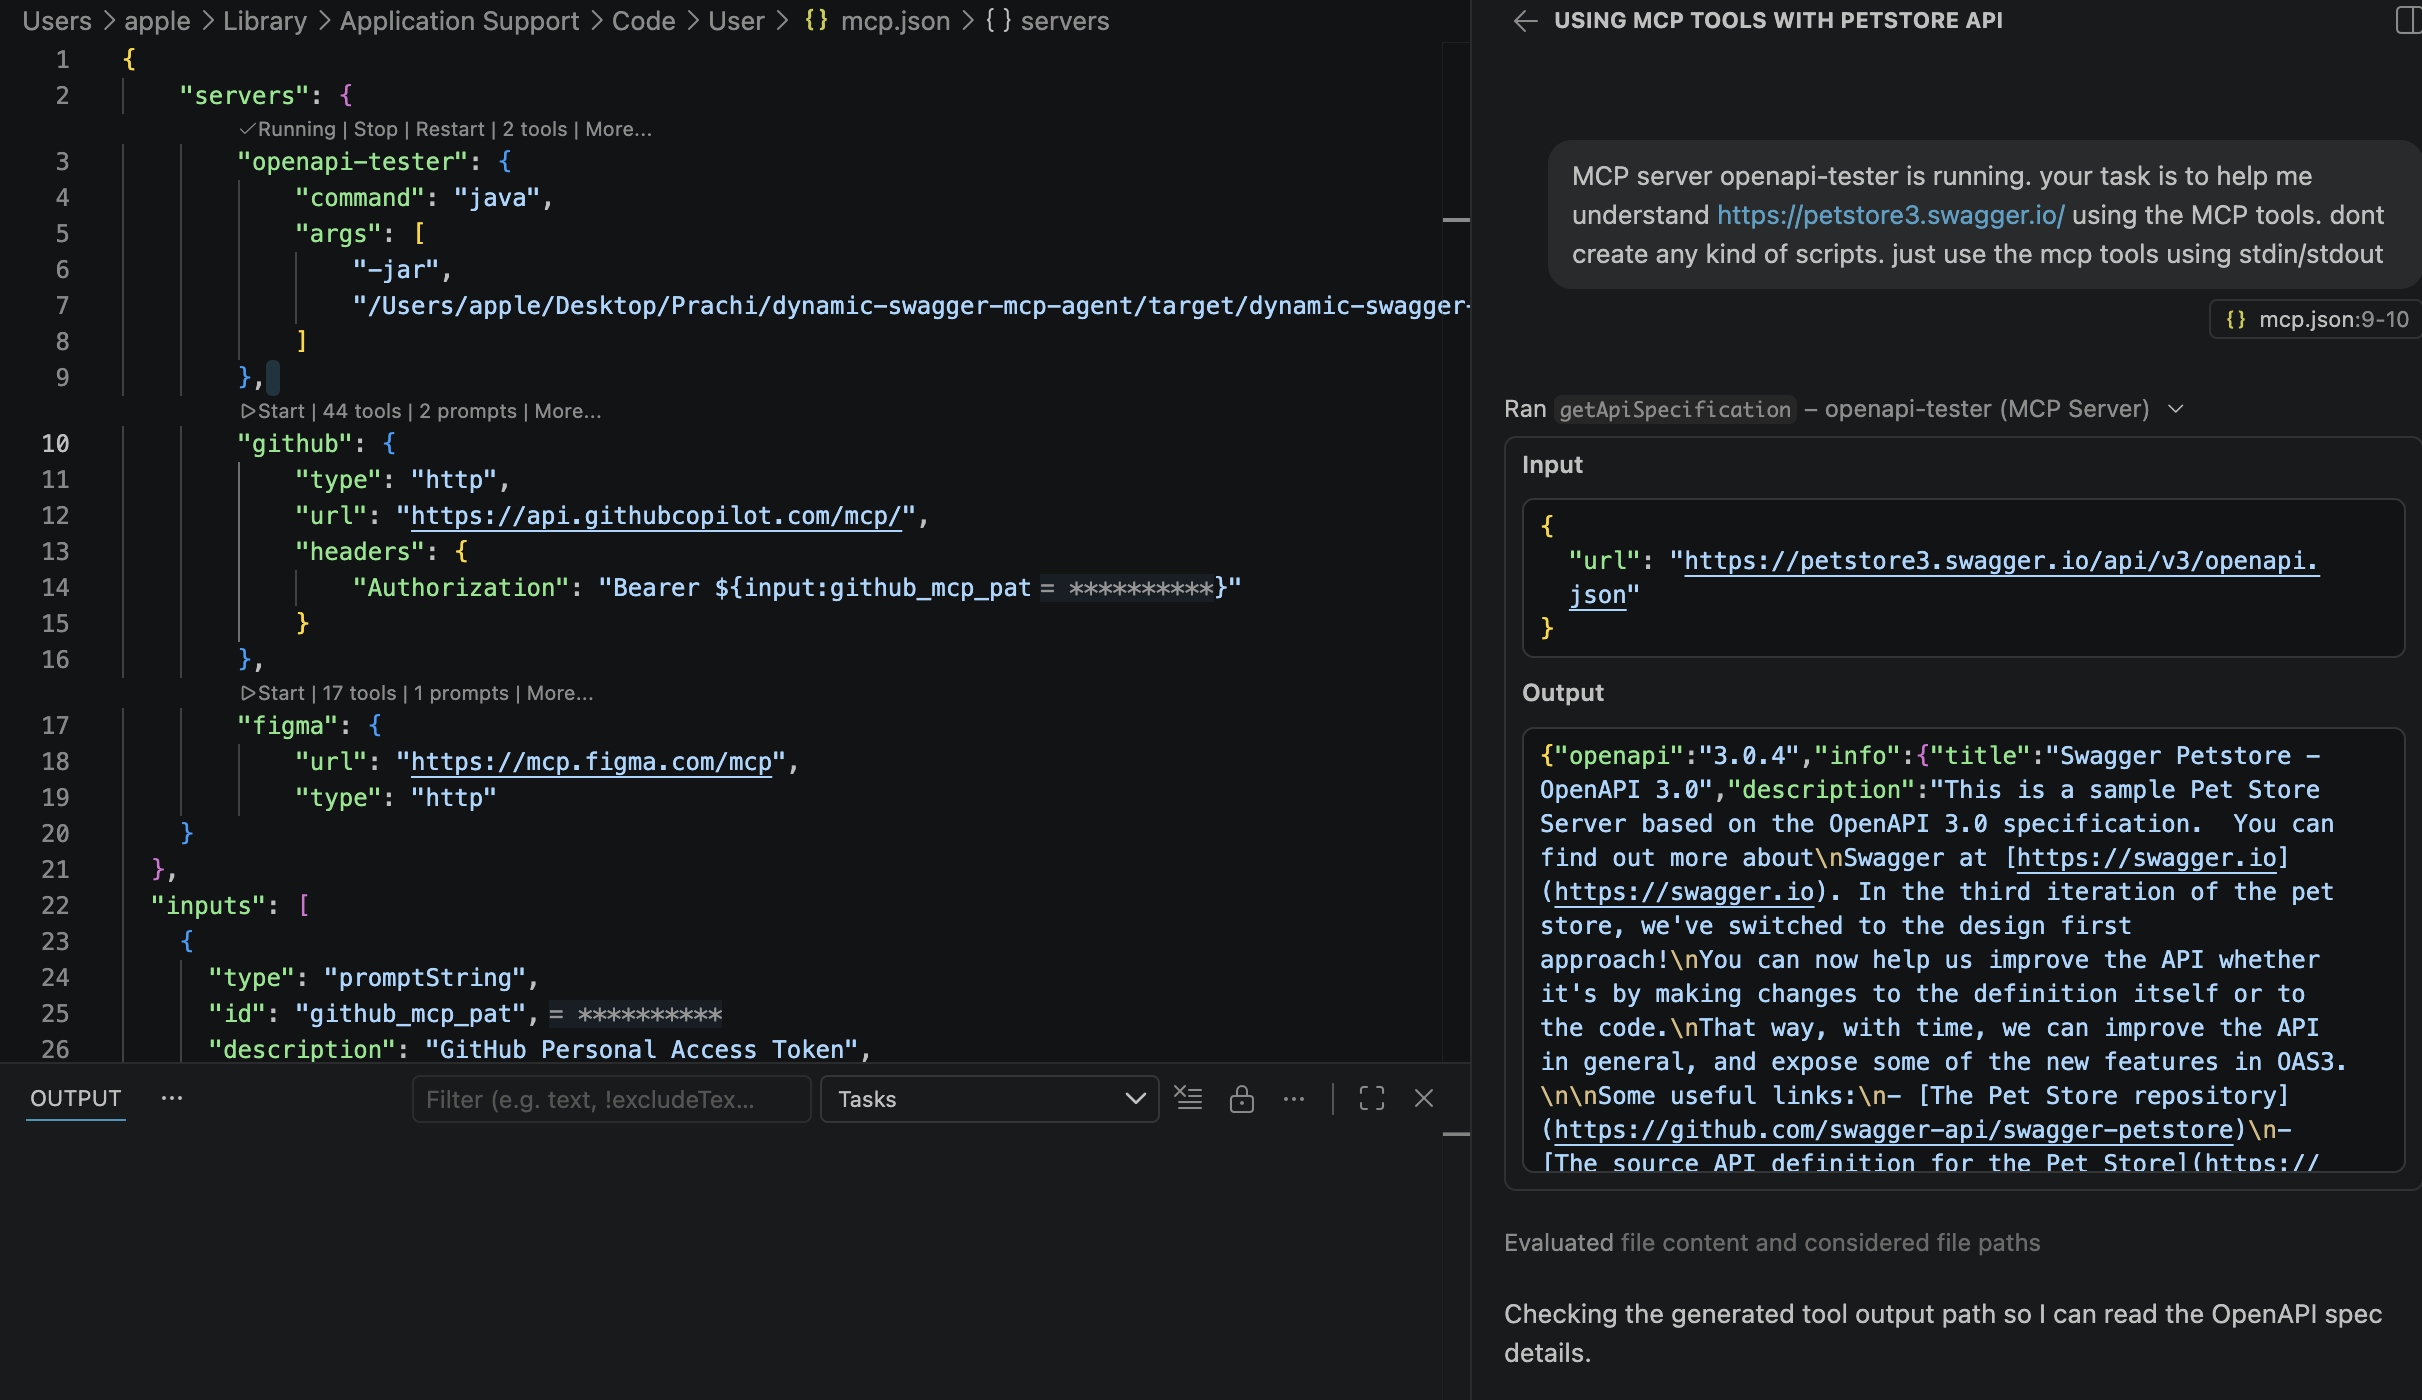
Task: Open panel views ellipsis next to OUTPUT
Action: click(172, 1097)
